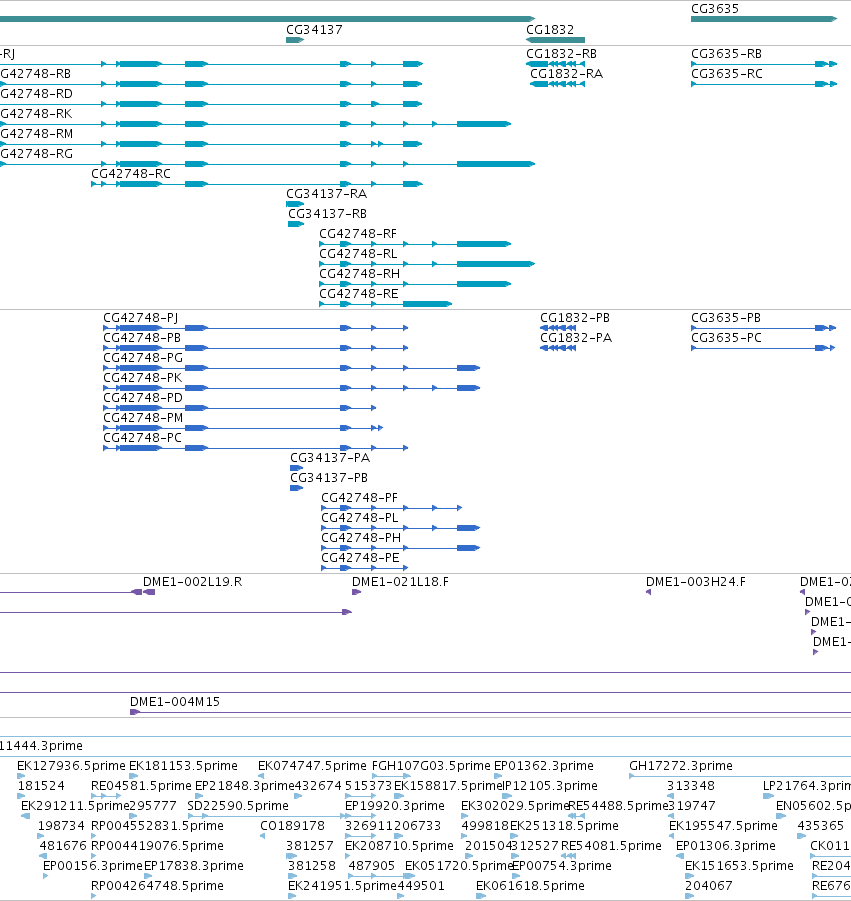Image resolution: width=851 pixels, height=901 pixels.
Task: Open transcript CG1832-RA
Action: click(567, 74)
